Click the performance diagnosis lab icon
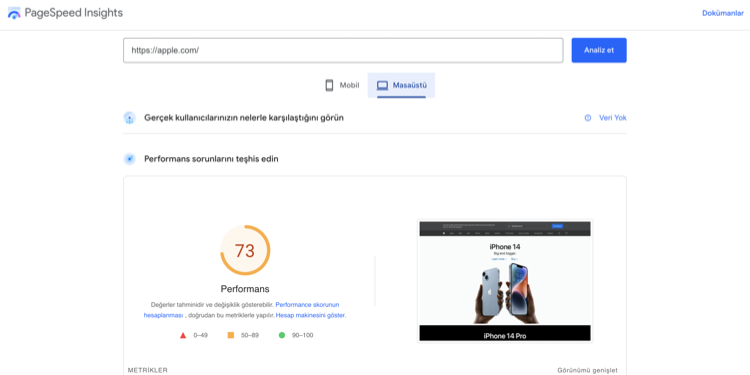Image resolution: width=750 pixels, height=375 pixels. point(130,159)
